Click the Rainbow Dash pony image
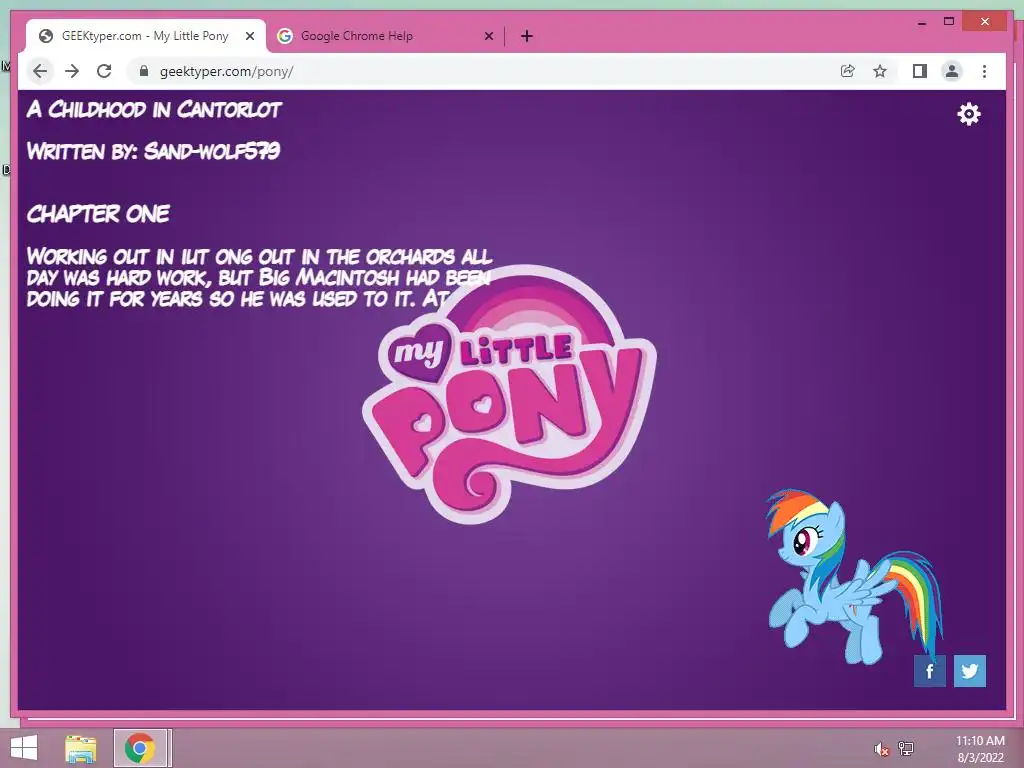The image size is (1024, 768). (x=854, y=576)
